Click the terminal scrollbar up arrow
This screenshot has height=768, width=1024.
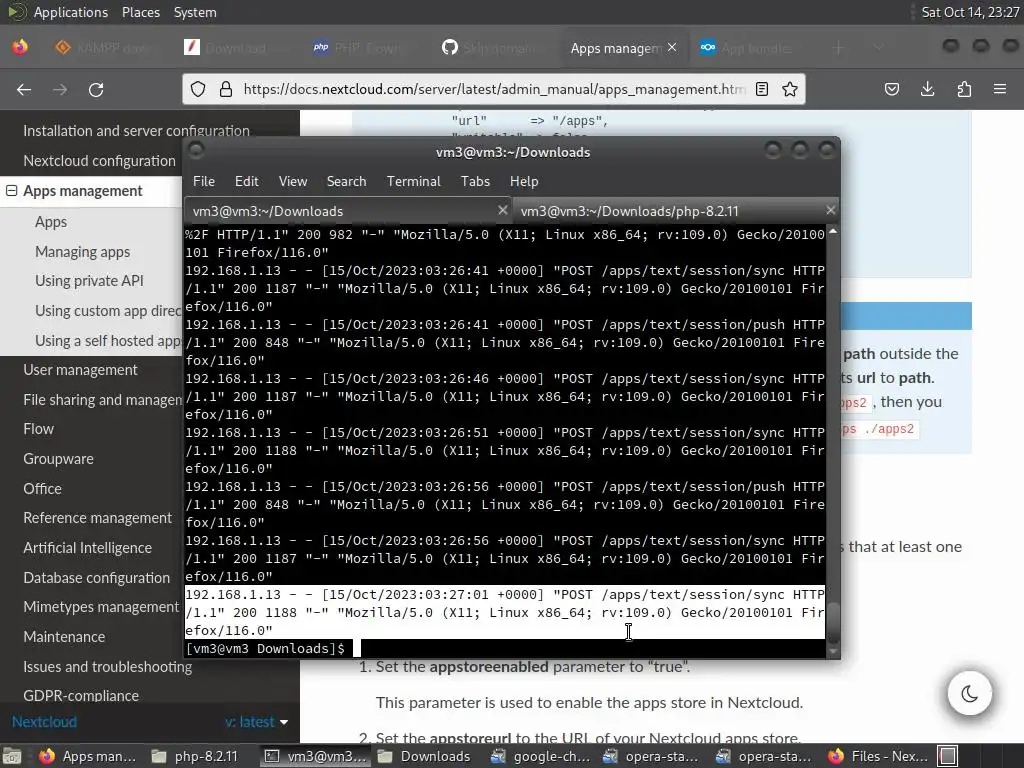point(833,231)
